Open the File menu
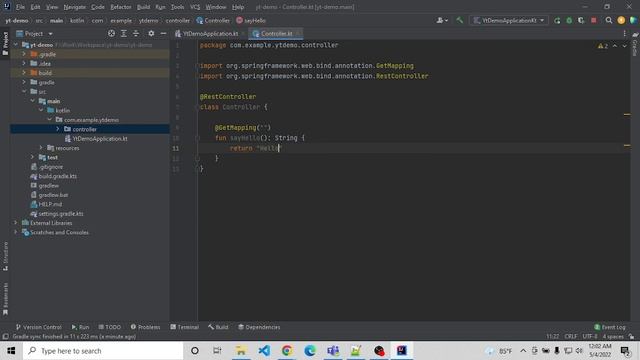The image size is (640, 360). tap(20, 7)
